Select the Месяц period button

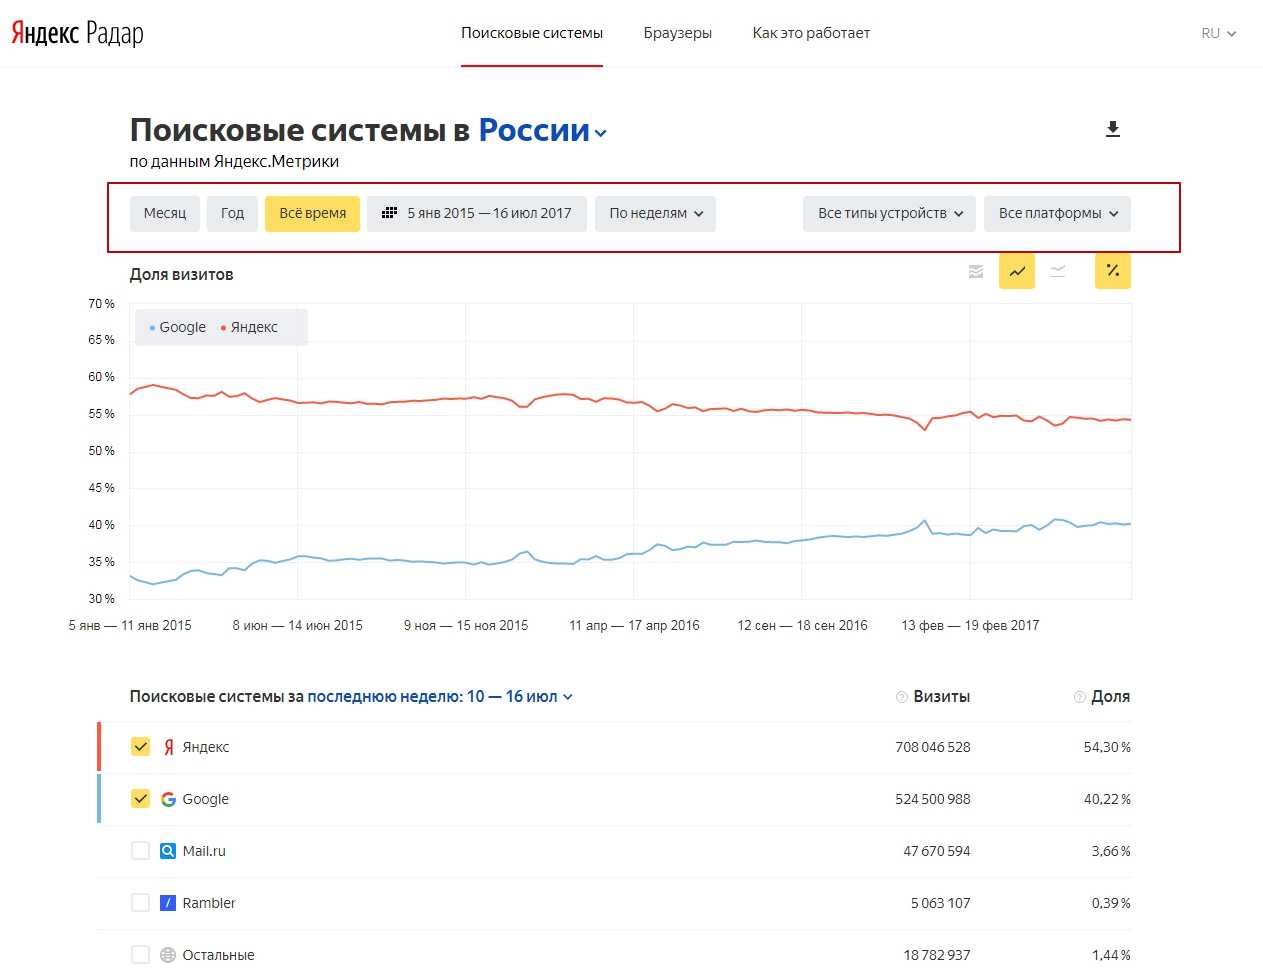165,213
